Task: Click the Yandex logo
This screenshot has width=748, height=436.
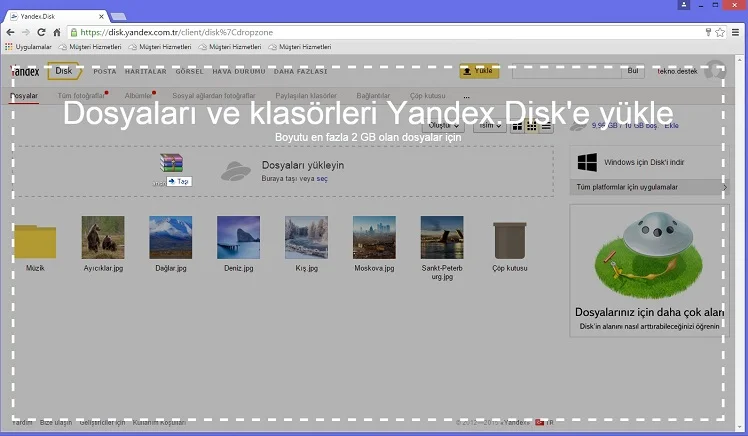Action: click(x=26, y=71)
